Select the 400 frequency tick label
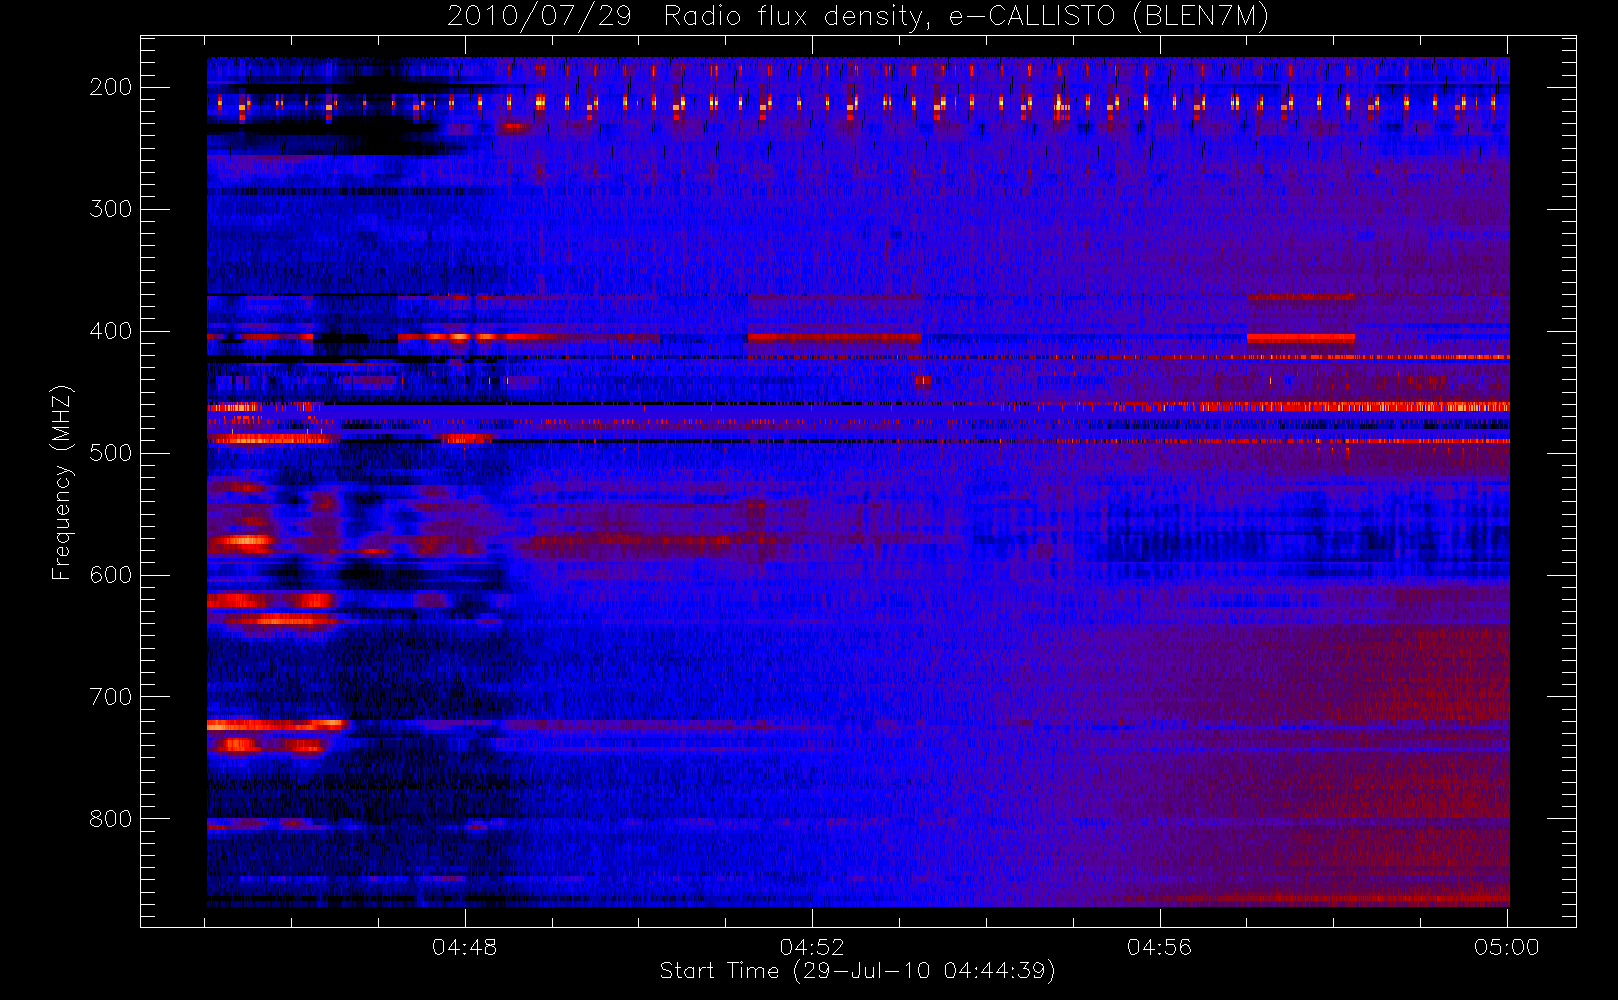1618x1000 pixels. (110, 331)
